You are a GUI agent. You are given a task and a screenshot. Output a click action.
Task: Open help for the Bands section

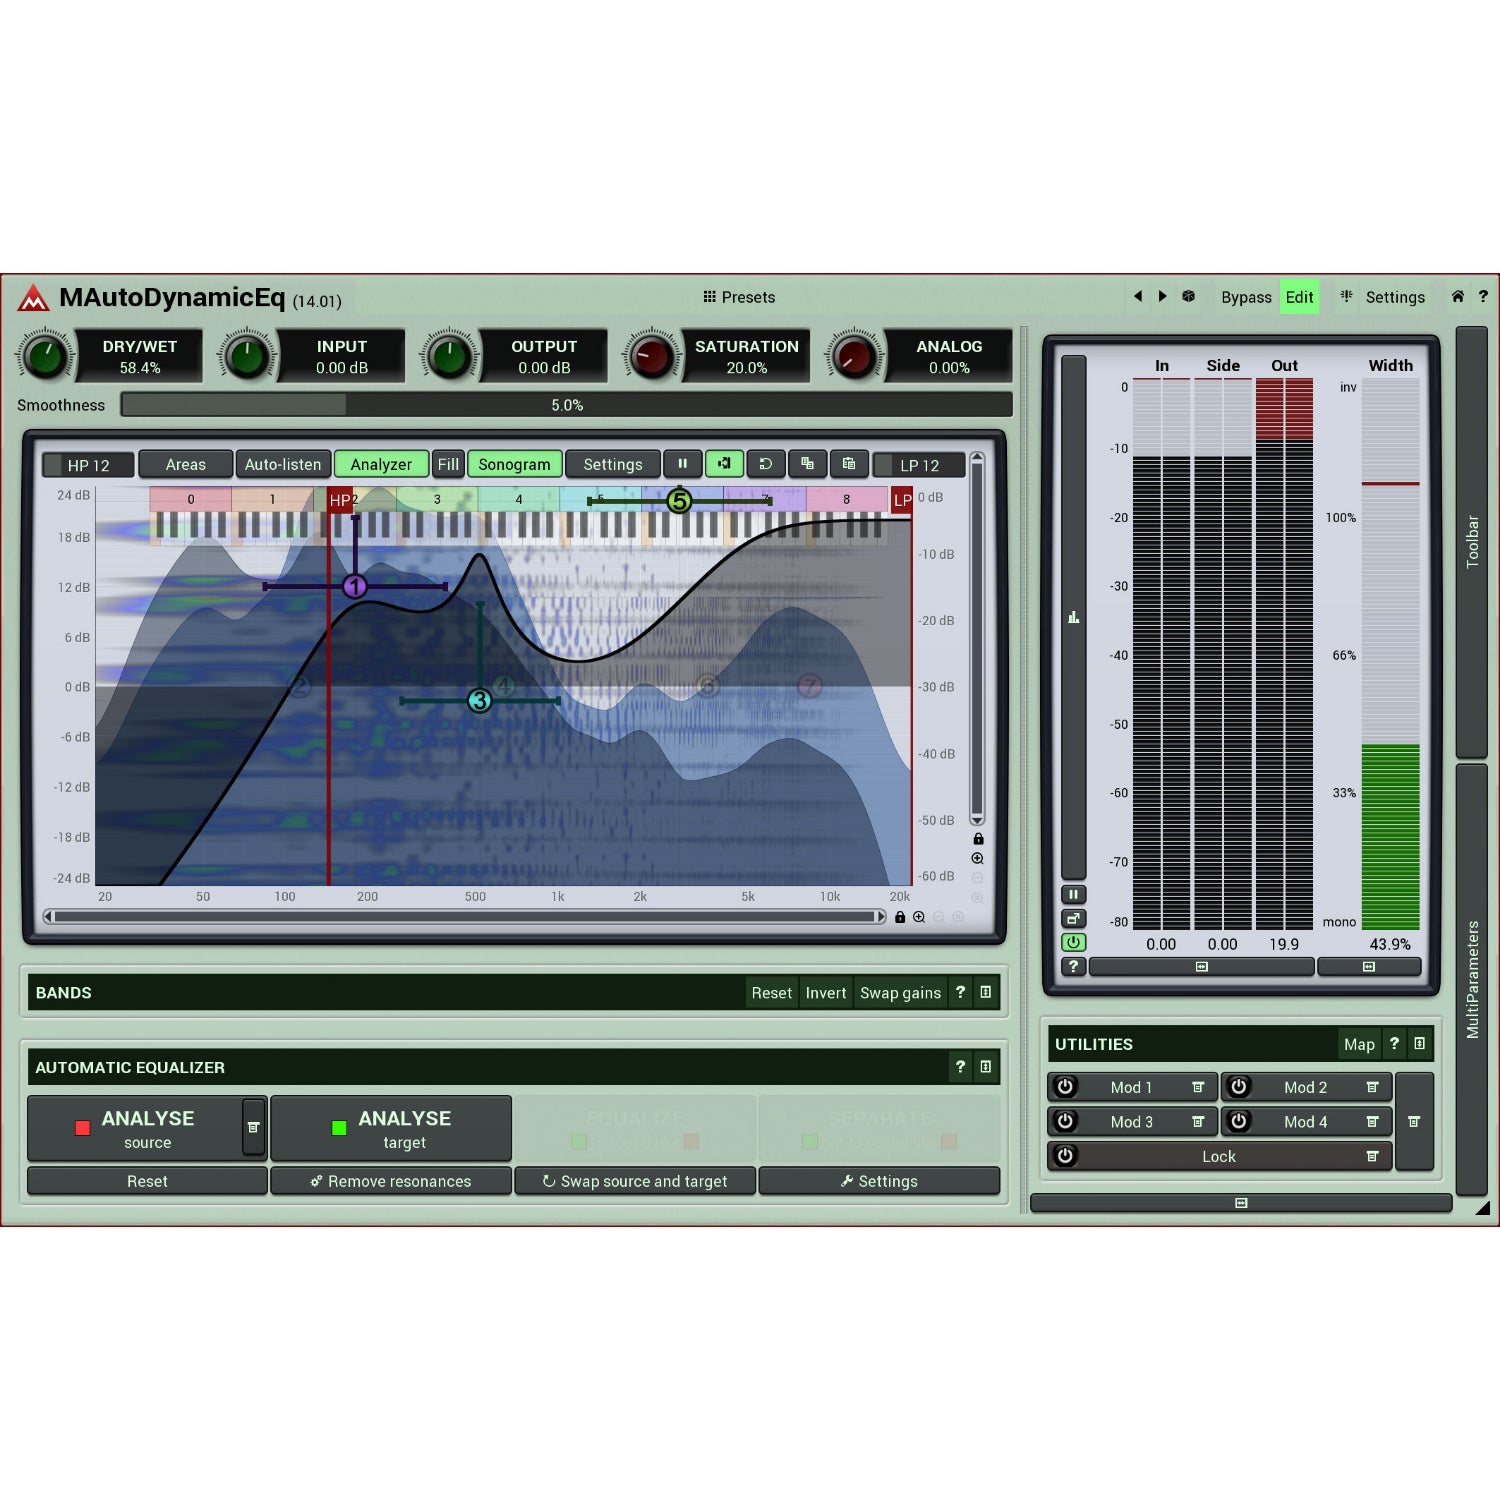[x=960, y=992]
